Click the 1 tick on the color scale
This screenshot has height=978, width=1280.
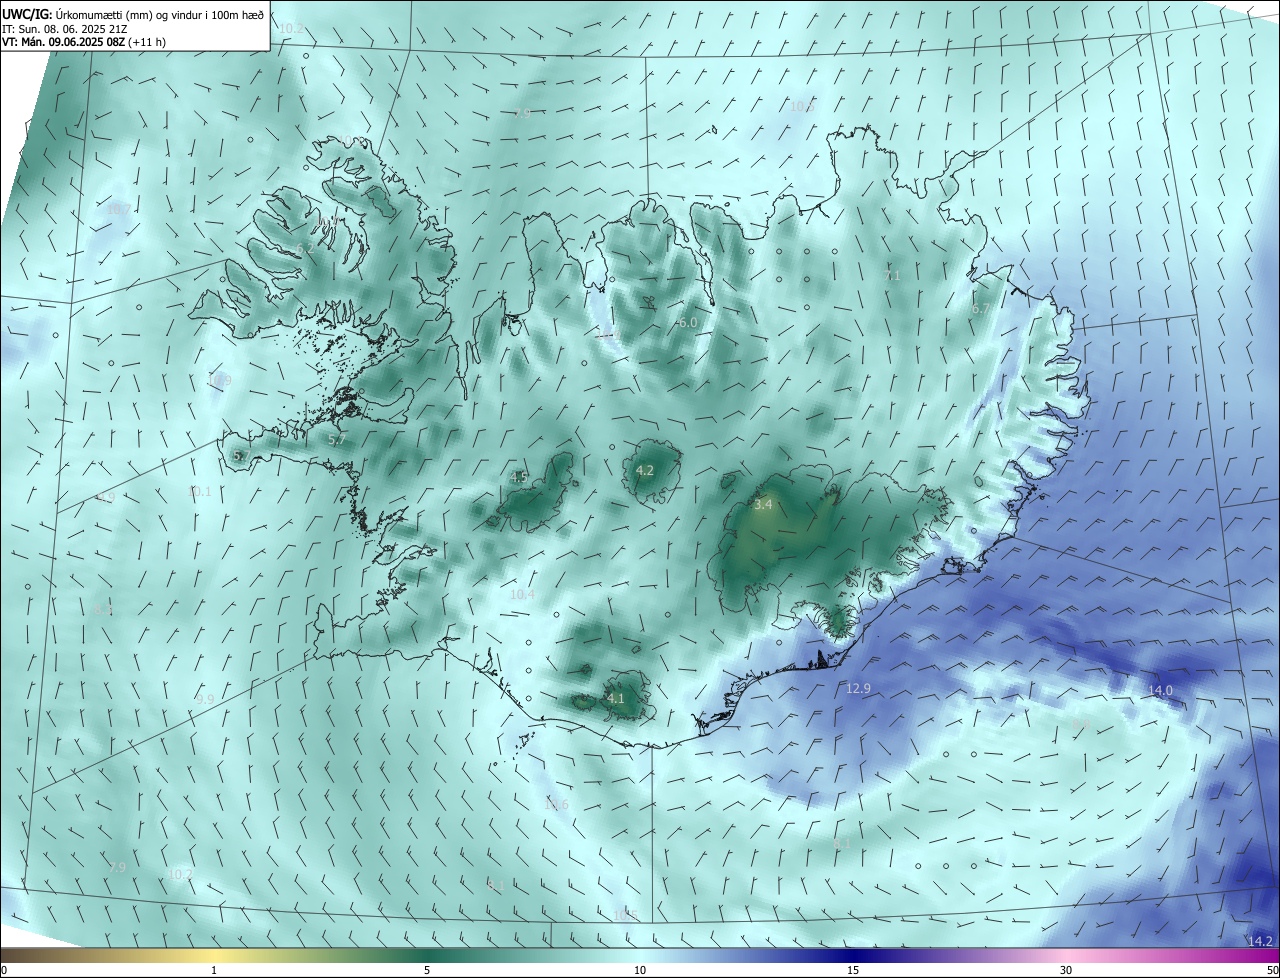pos(214,970)
